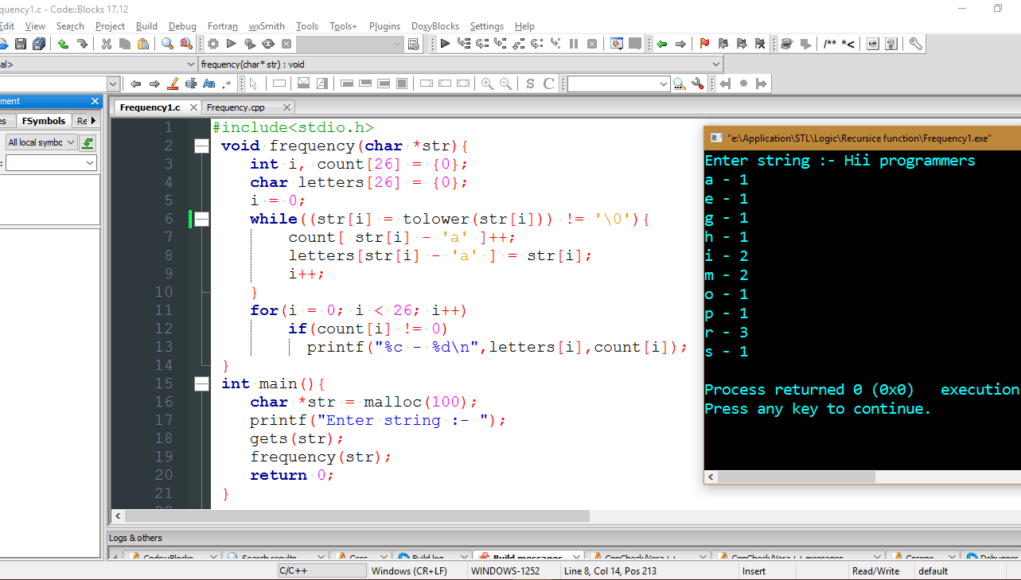The height and width of the screenshot is (580, 1021).
Task: Click the Cut scissors icon
Action: point(106,44)
